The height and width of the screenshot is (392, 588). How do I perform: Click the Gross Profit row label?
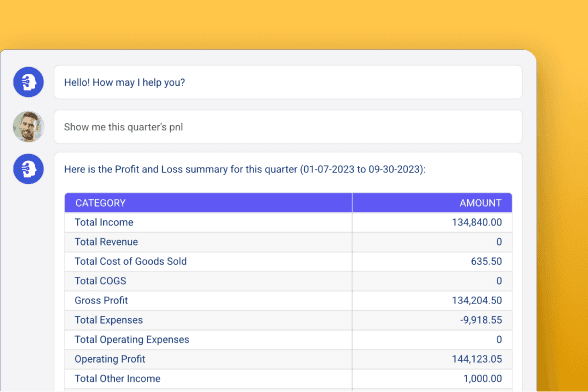101,300
